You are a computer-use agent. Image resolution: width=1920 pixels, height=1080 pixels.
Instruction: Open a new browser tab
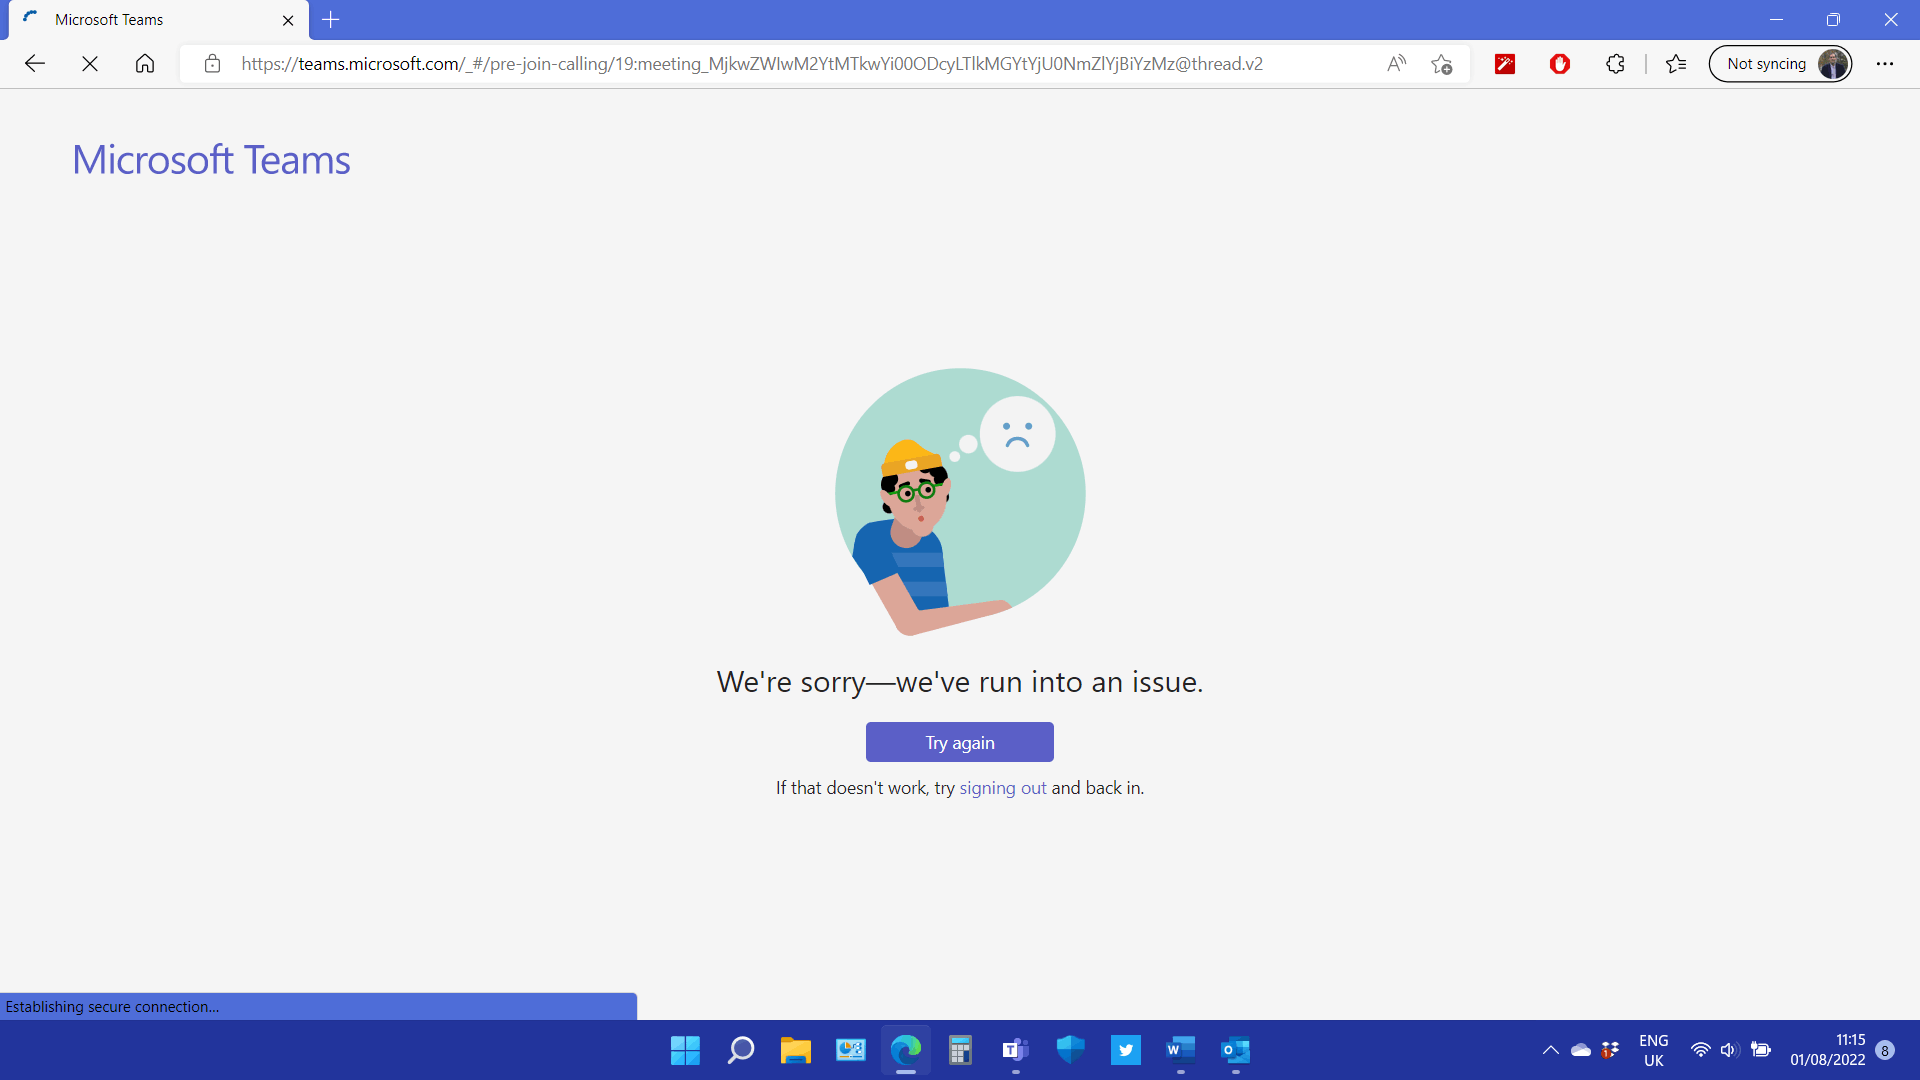(x=331, y=20)
